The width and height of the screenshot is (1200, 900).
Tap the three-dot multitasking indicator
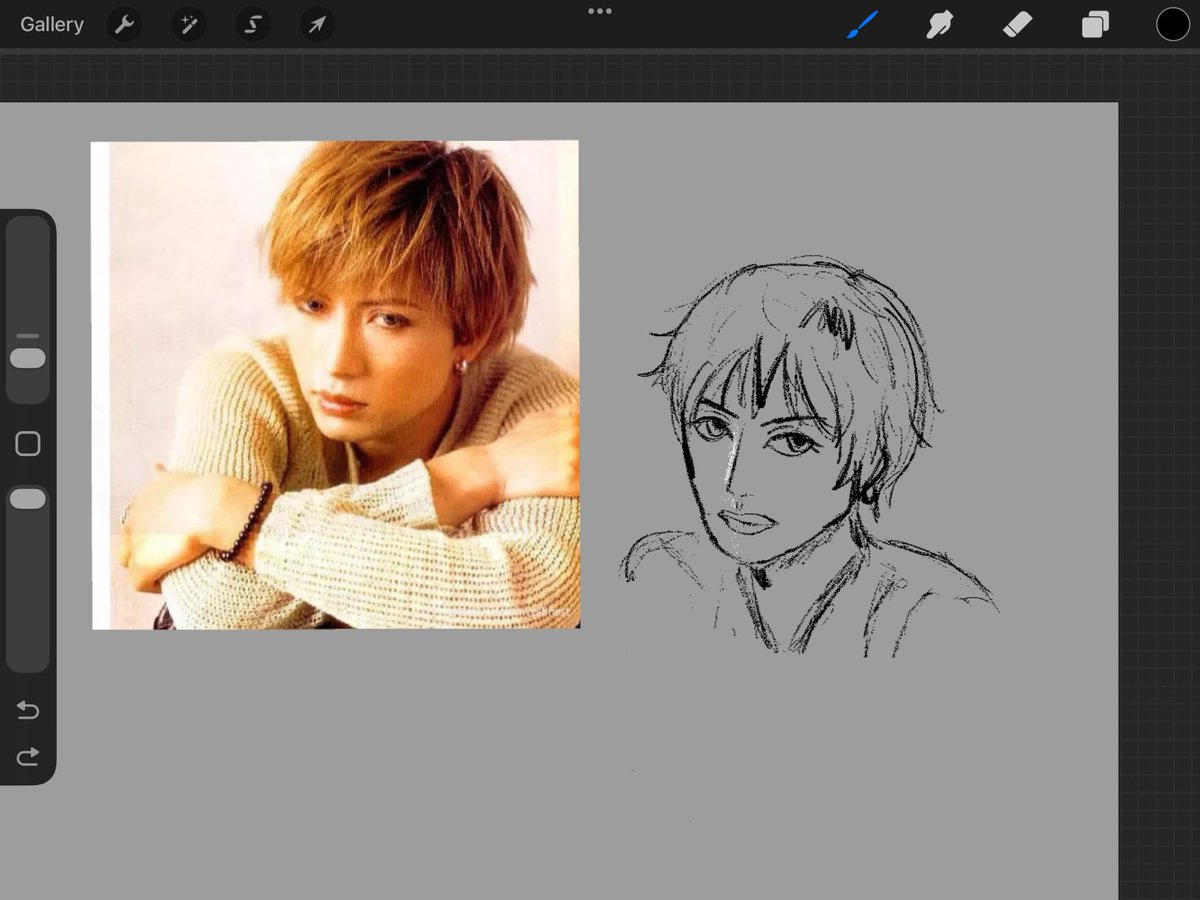[600, 11]
